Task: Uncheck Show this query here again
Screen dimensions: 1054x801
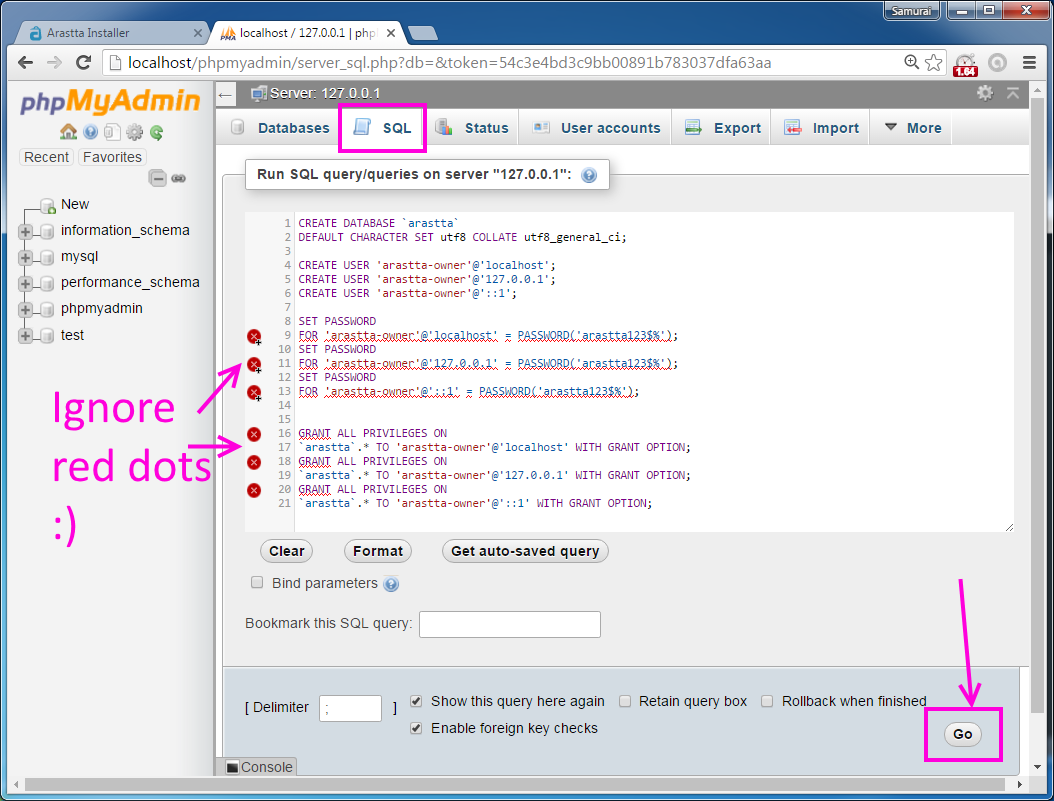Action: click(x=416, y=701)
